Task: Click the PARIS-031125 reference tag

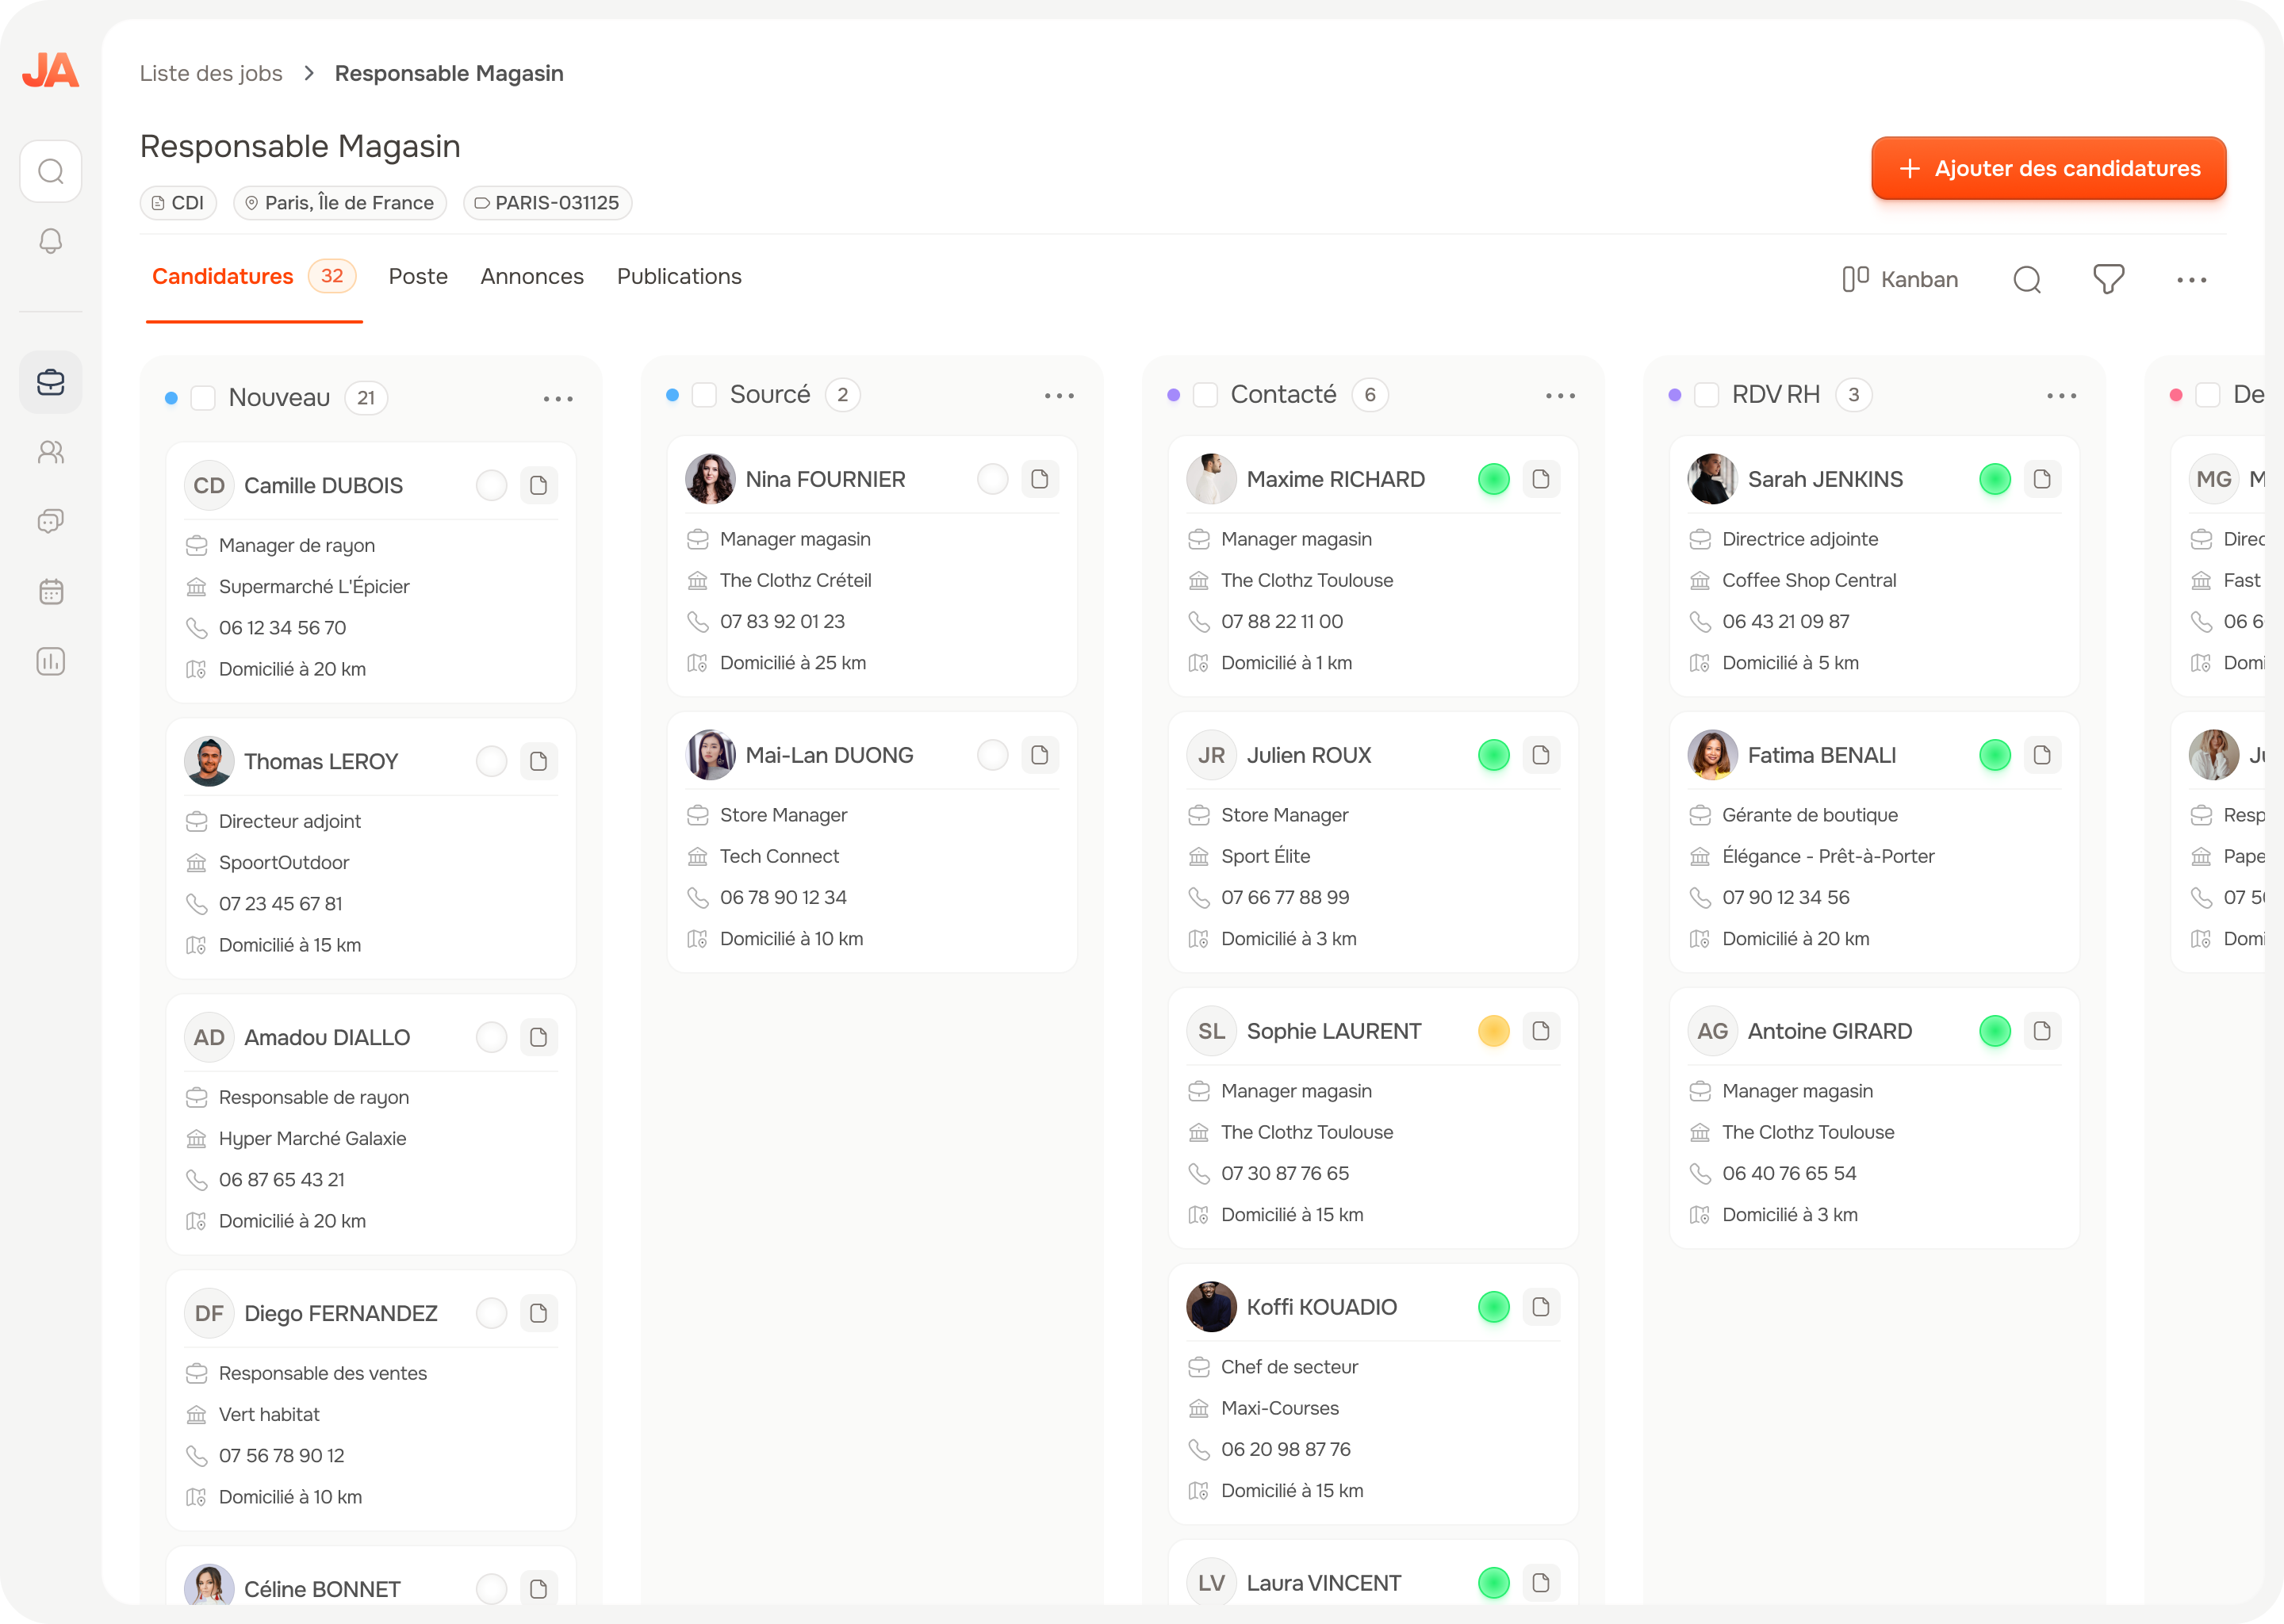Action: (547, 203)
